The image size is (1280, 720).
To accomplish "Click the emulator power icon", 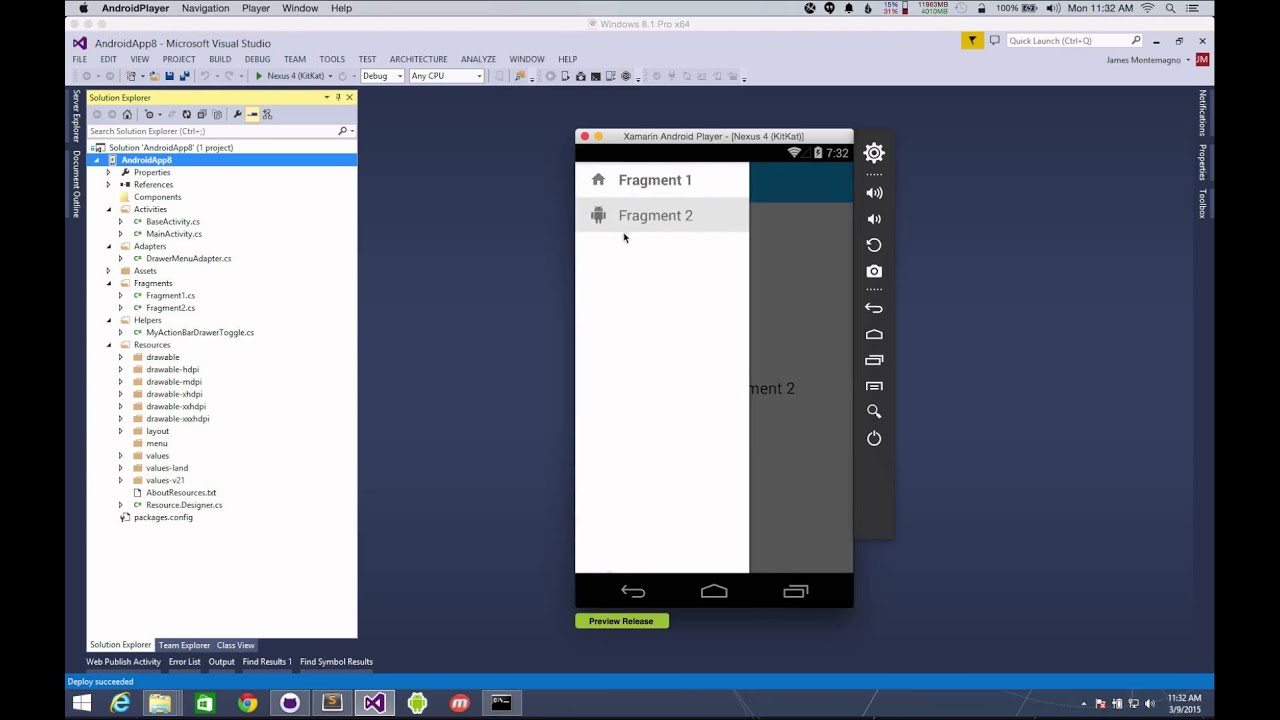I will tap(874, 438).
